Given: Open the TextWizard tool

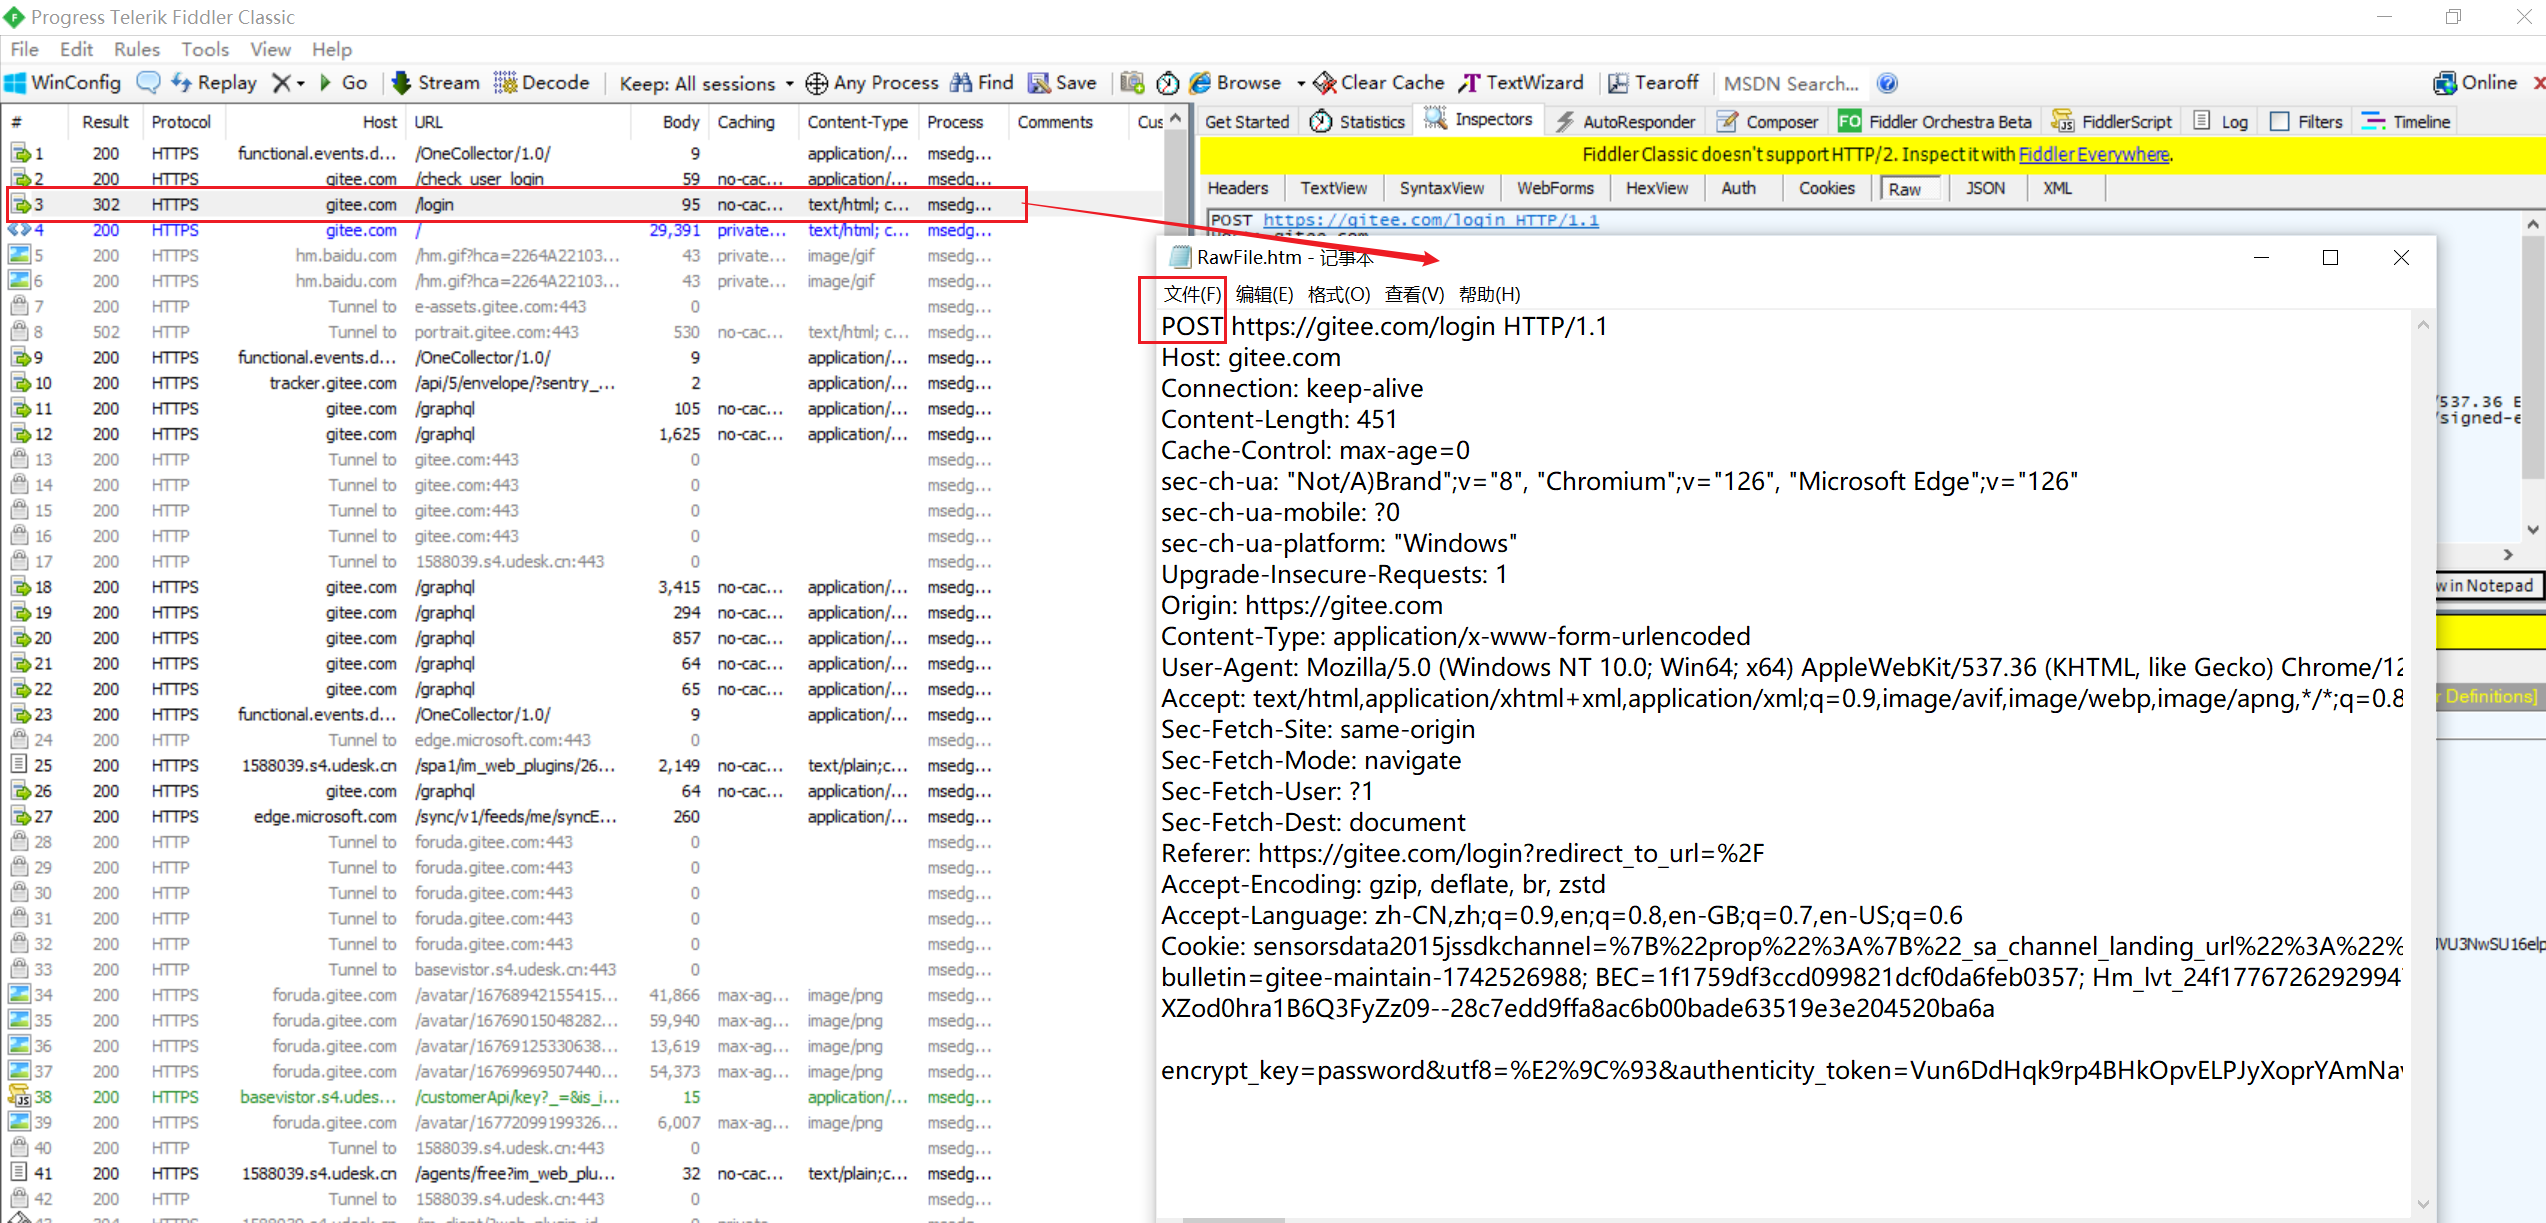Looking at the screenshot, I should (1521, 83).
